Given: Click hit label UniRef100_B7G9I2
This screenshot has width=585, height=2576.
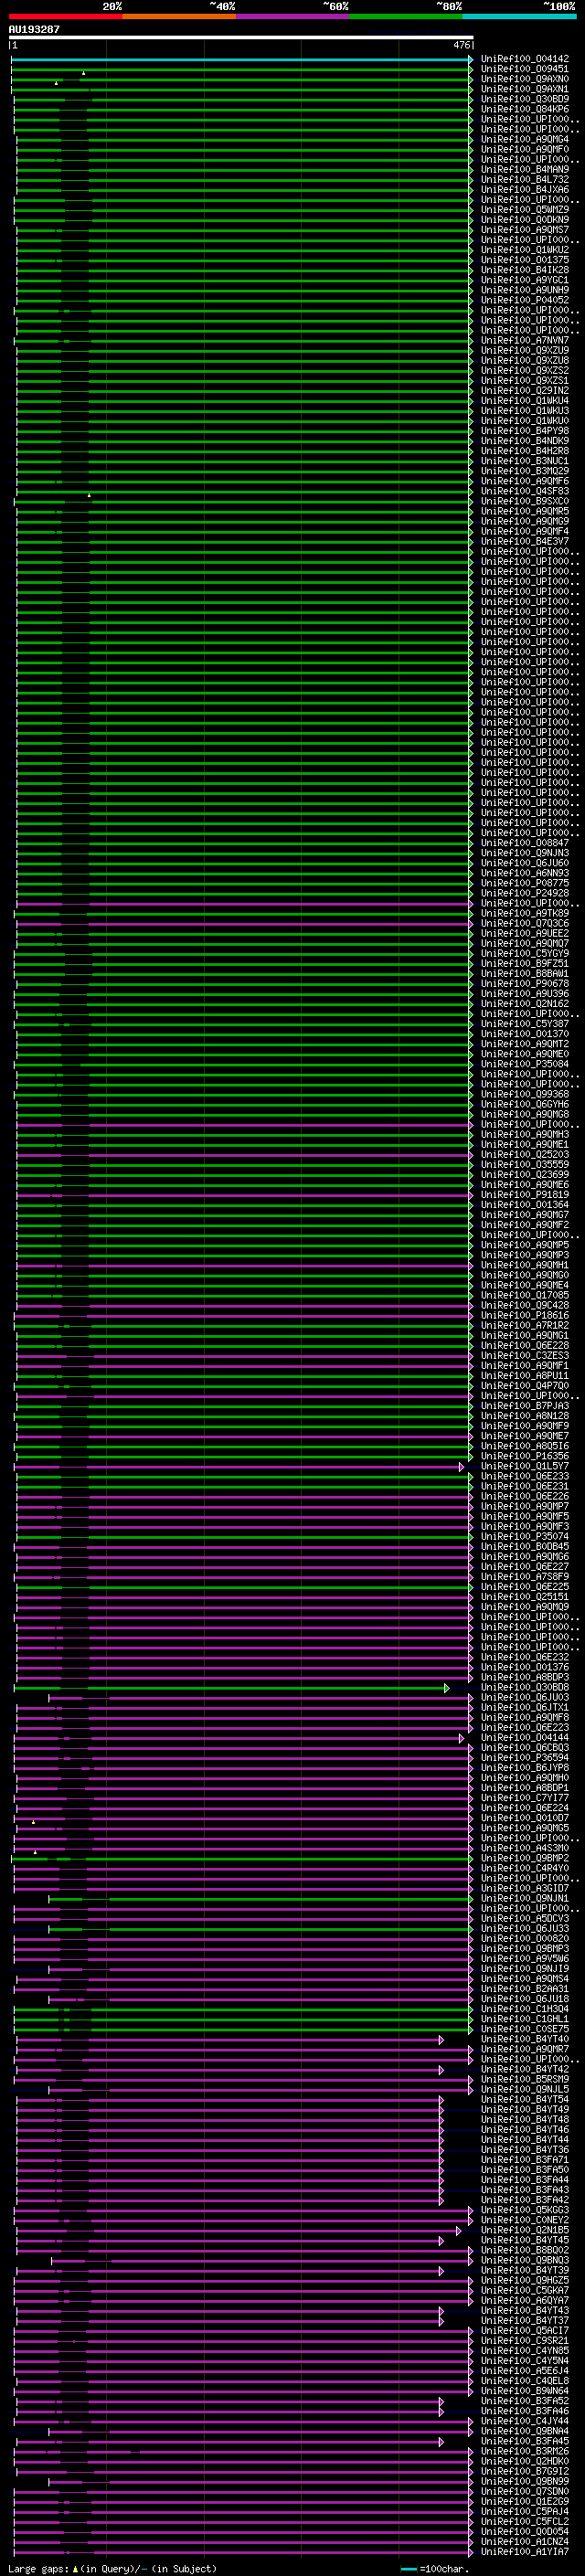Looking at the screenshot, I should point(525,2472).
